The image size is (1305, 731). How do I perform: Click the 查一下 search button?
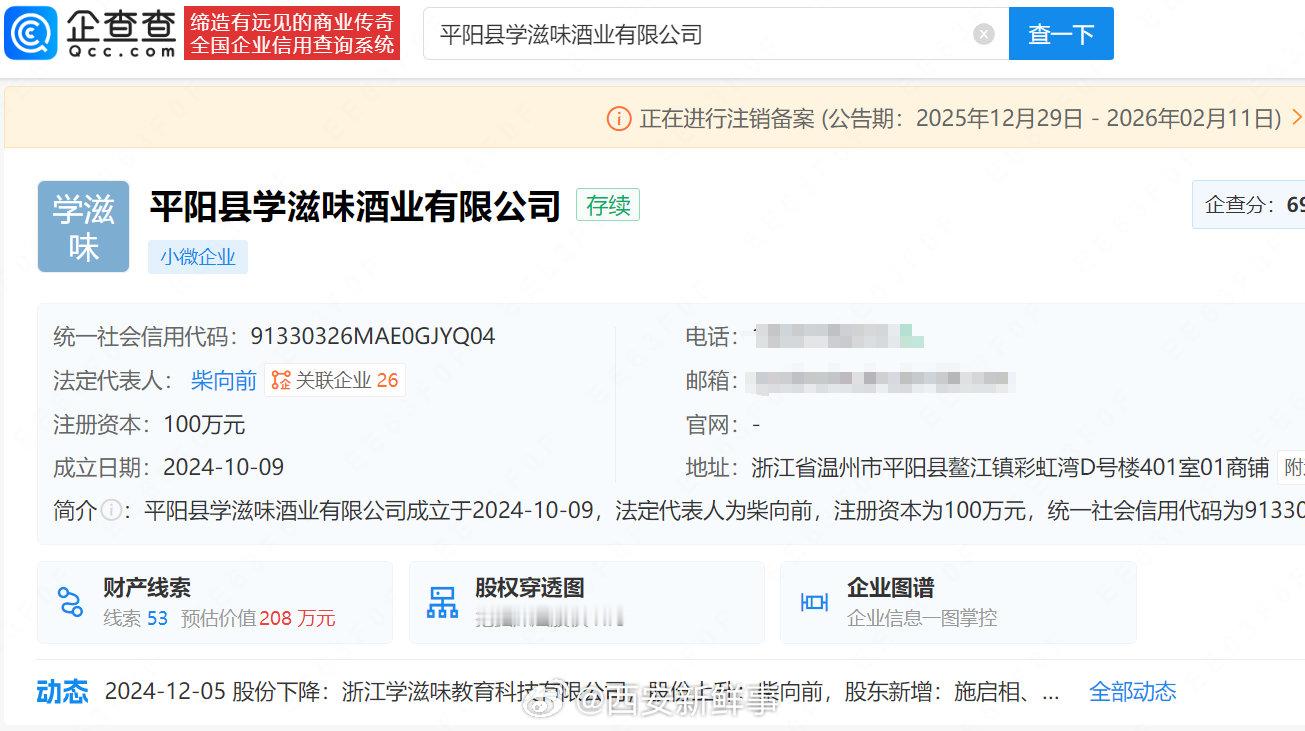pos(1061,33)
